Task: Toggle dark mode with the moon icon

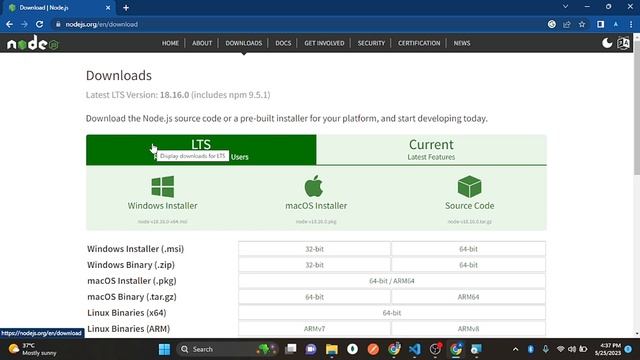Action: [607, 43]
